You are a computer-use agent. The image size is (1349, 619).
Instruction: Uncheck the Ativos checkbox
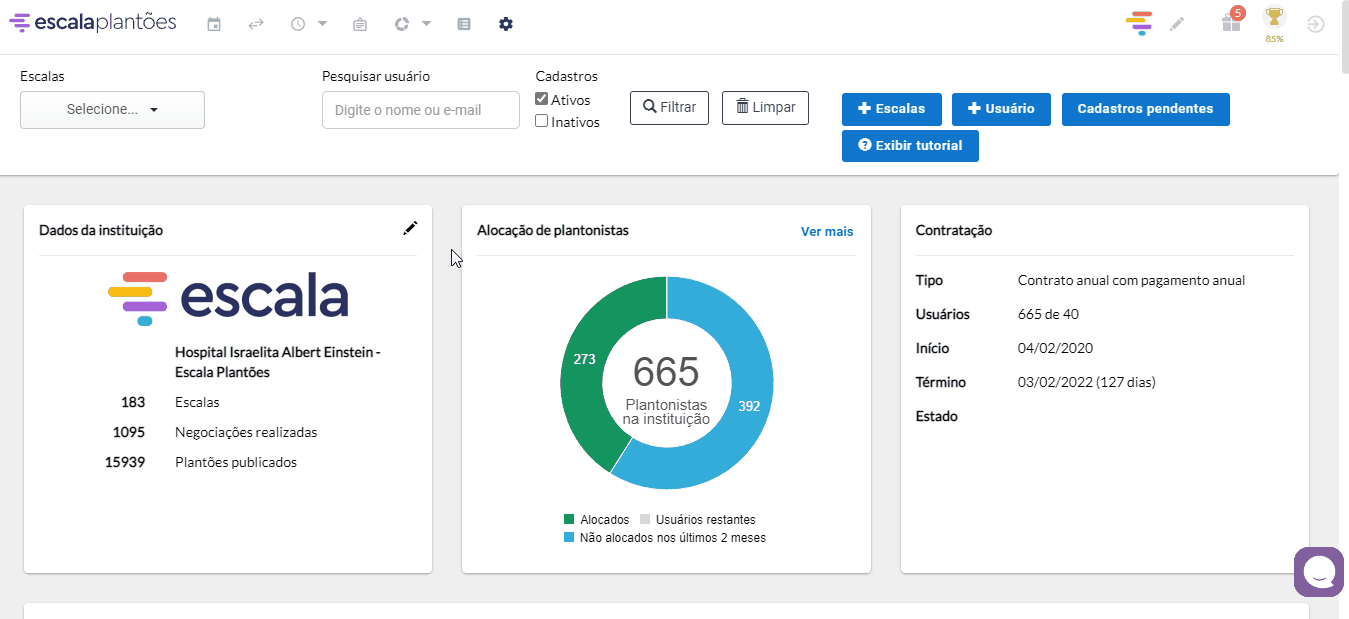coord(541,99)
